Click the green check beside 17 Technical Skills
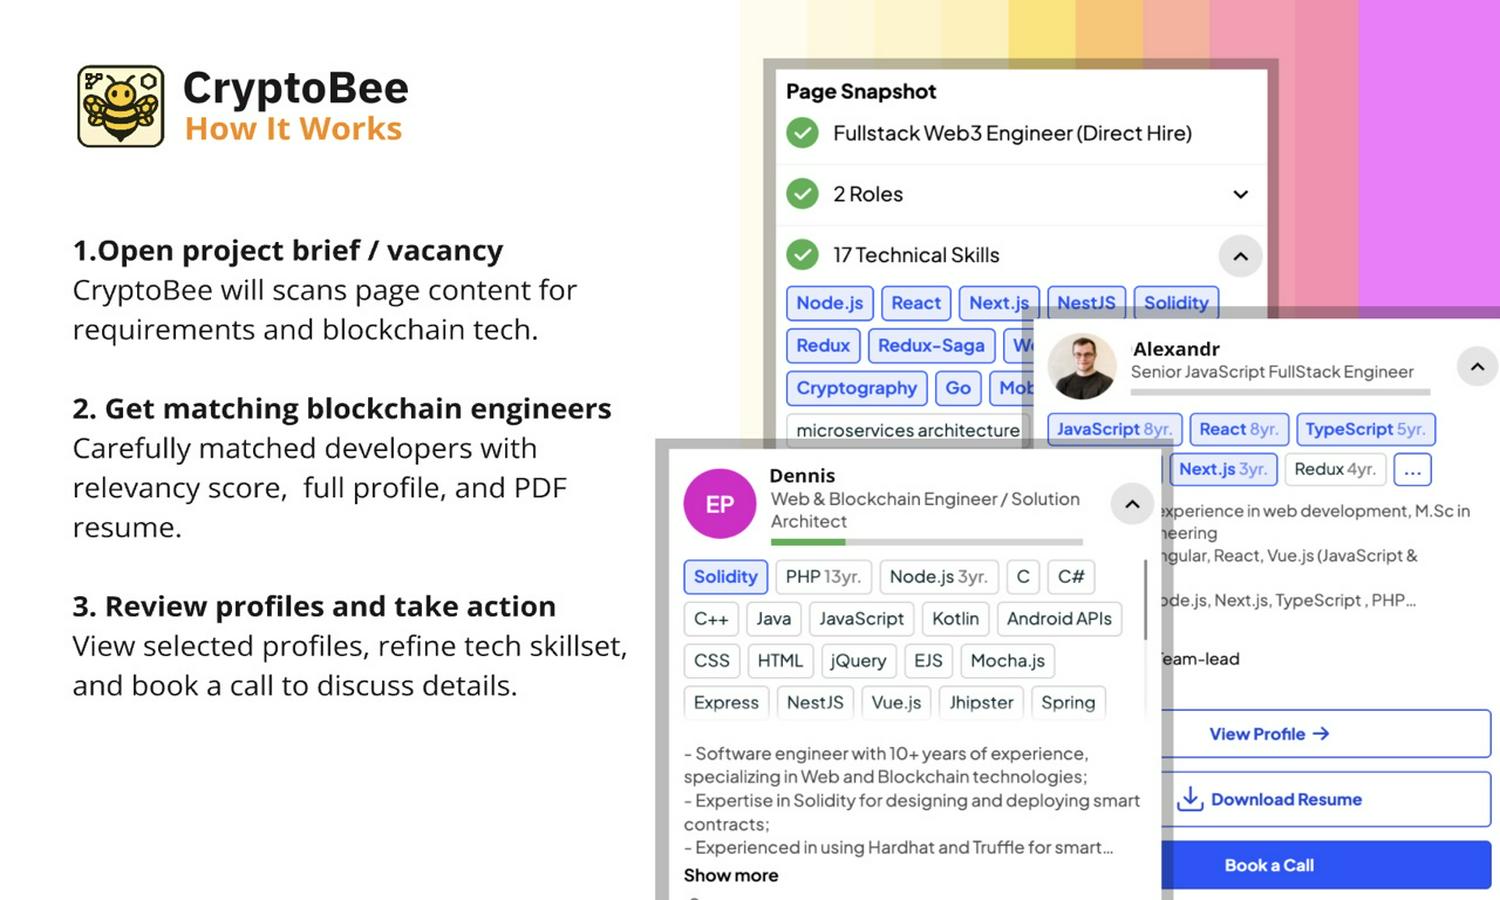This screenshot has height=900, width=1500. (802, 255)
